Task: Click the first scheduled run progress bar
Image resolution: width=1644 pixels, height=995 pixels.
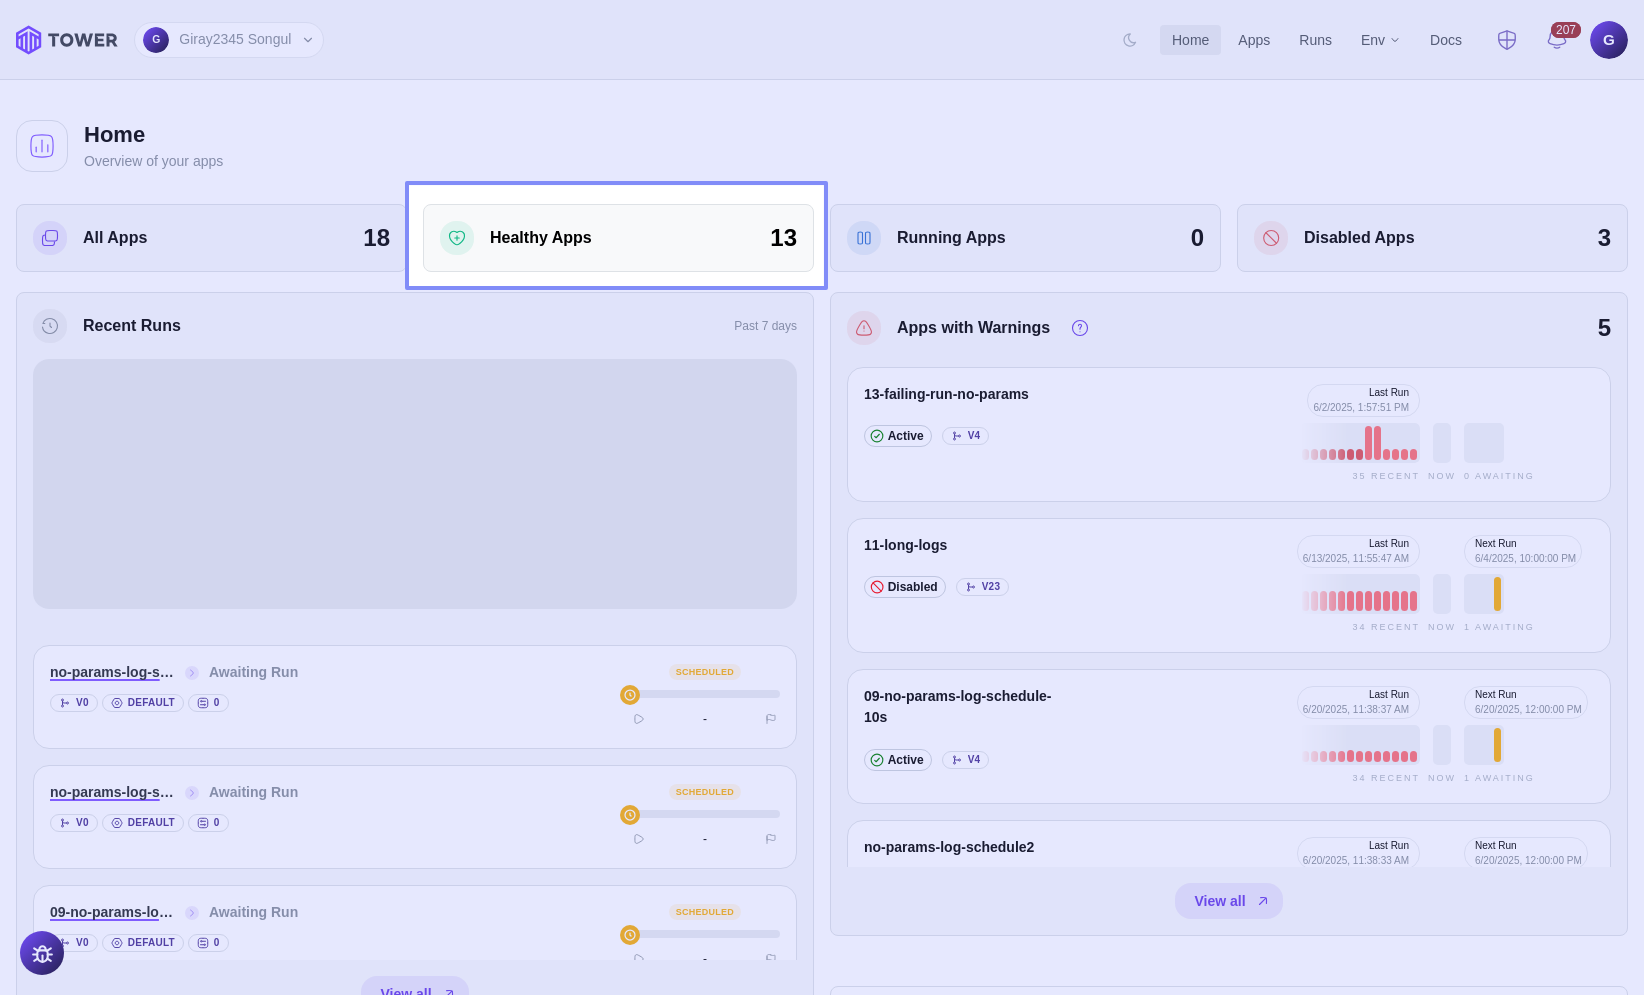Action: pyautogui.click(x=704, y=694)
